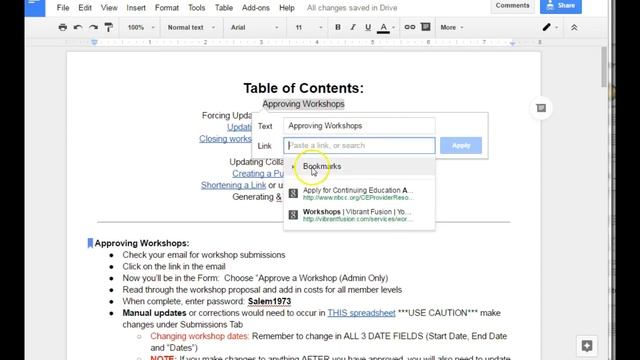This screenshot has width=640, height=360.
Task: Open the zoom 100% dropdown
Action: tap(140, 27)
